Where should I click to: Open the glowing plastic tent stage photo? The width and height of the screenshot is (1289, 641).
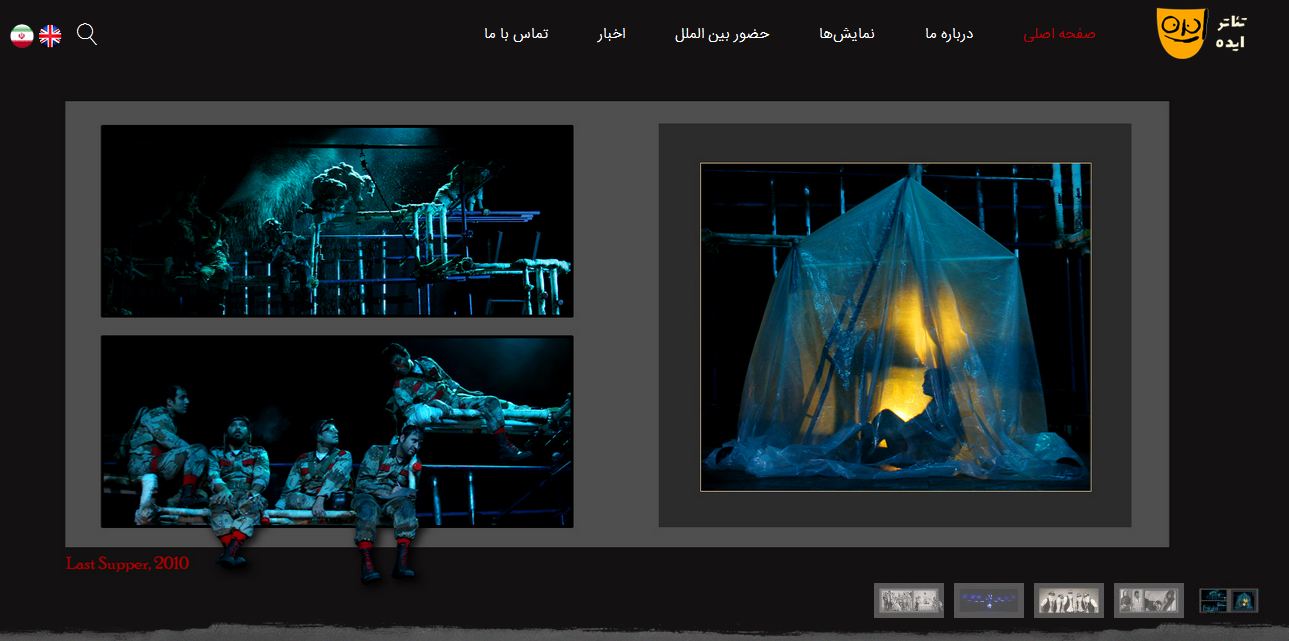point(895,327)
